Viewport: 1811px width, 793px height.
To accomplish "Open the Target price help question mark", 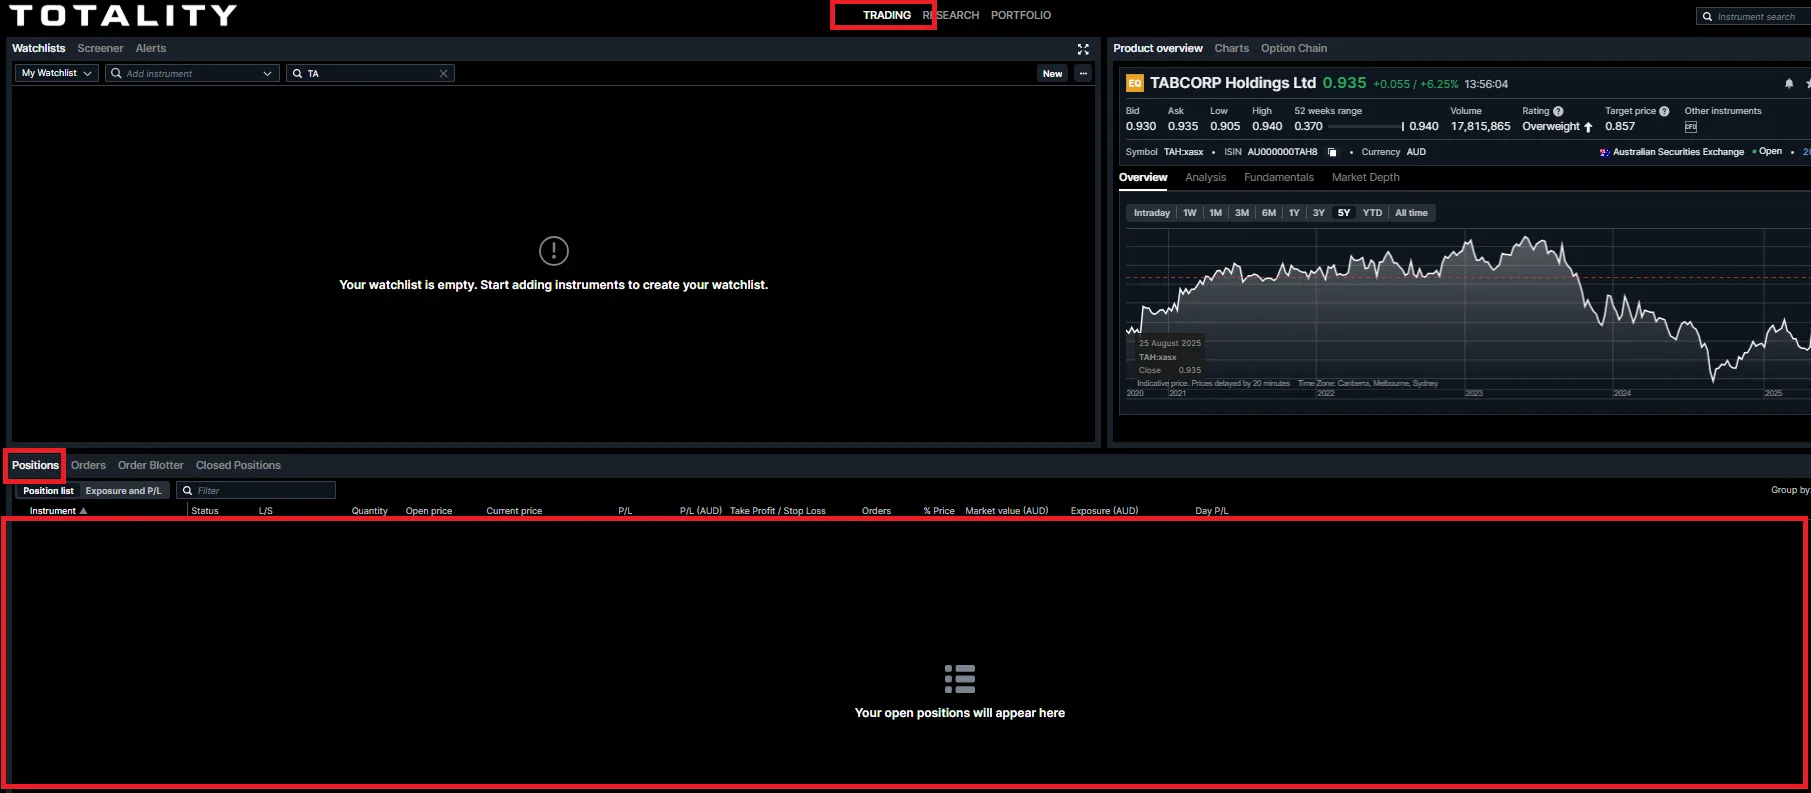I will click(1664, 111).
